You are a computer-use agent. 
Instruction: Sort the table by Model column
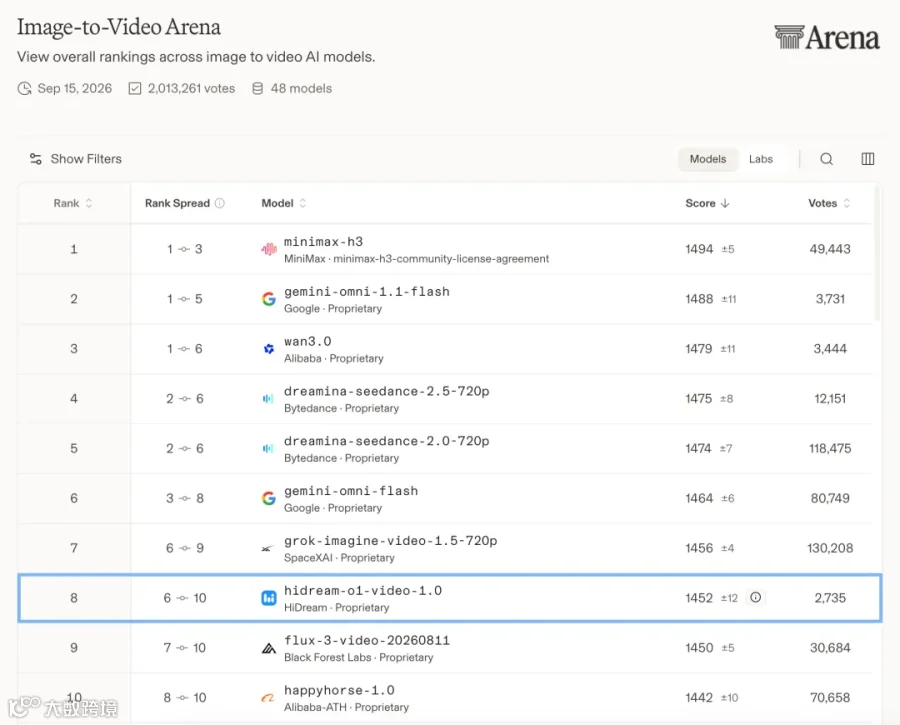(284, 203)
